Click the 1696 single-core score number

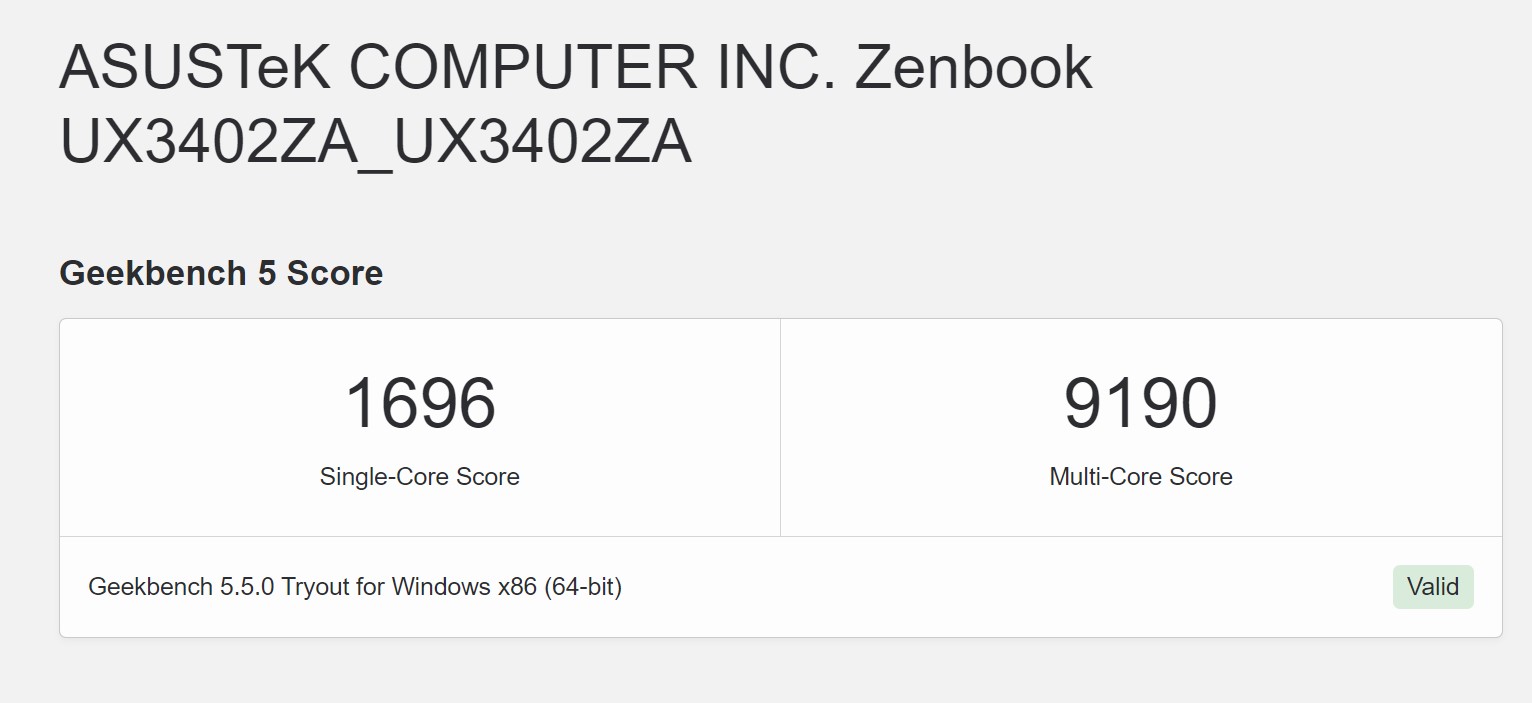pos(420,404)
